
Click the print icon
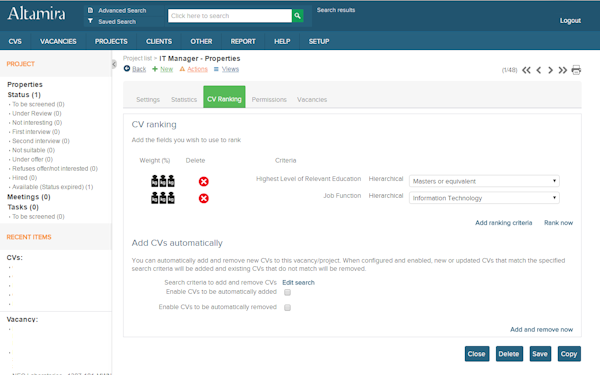tap(576, 70)
